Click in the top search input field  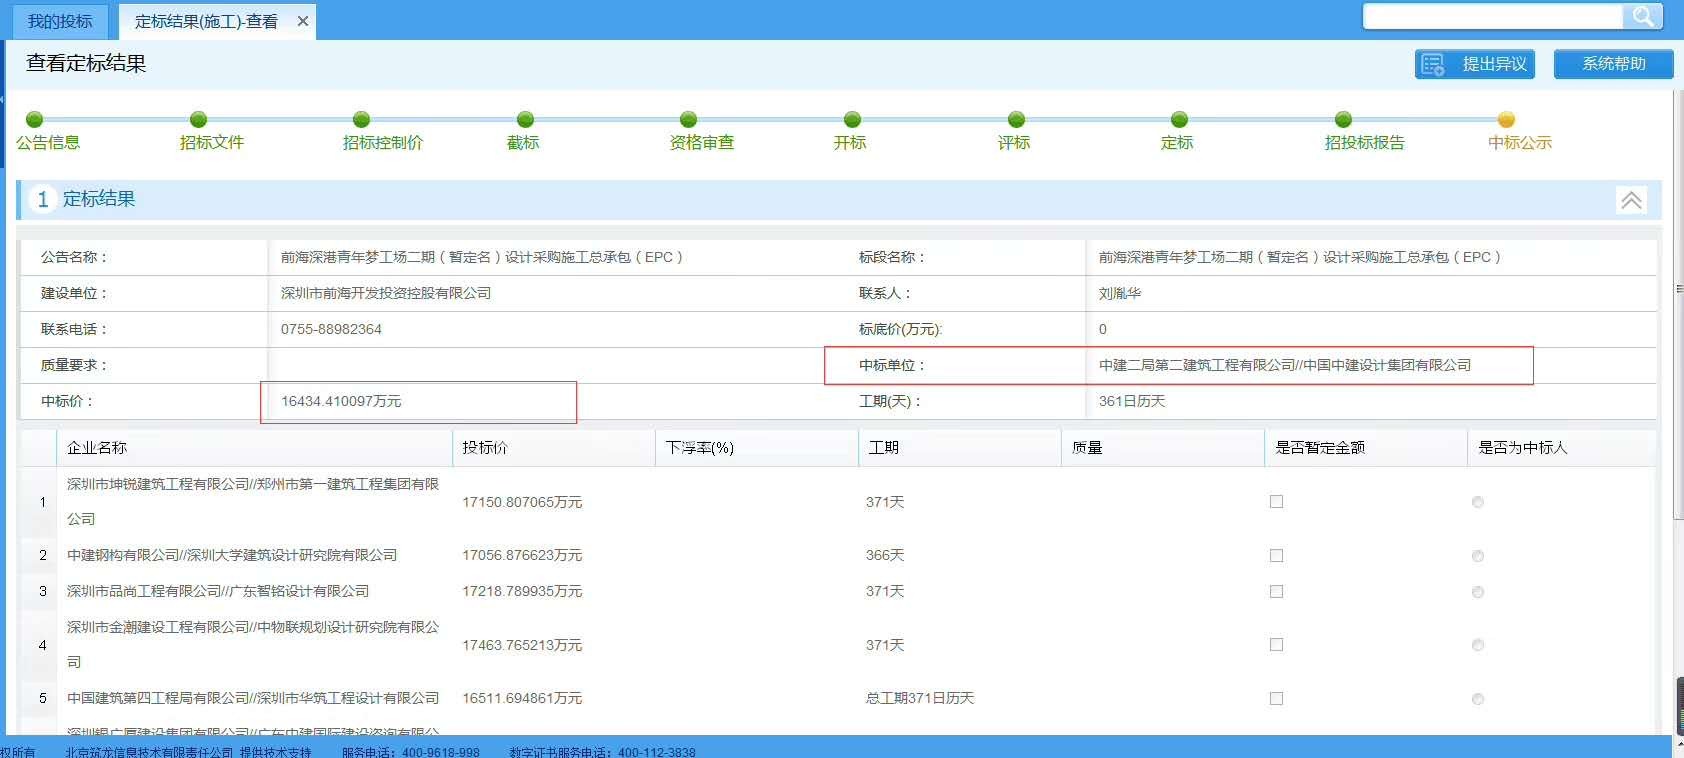tap(1492, 16)
